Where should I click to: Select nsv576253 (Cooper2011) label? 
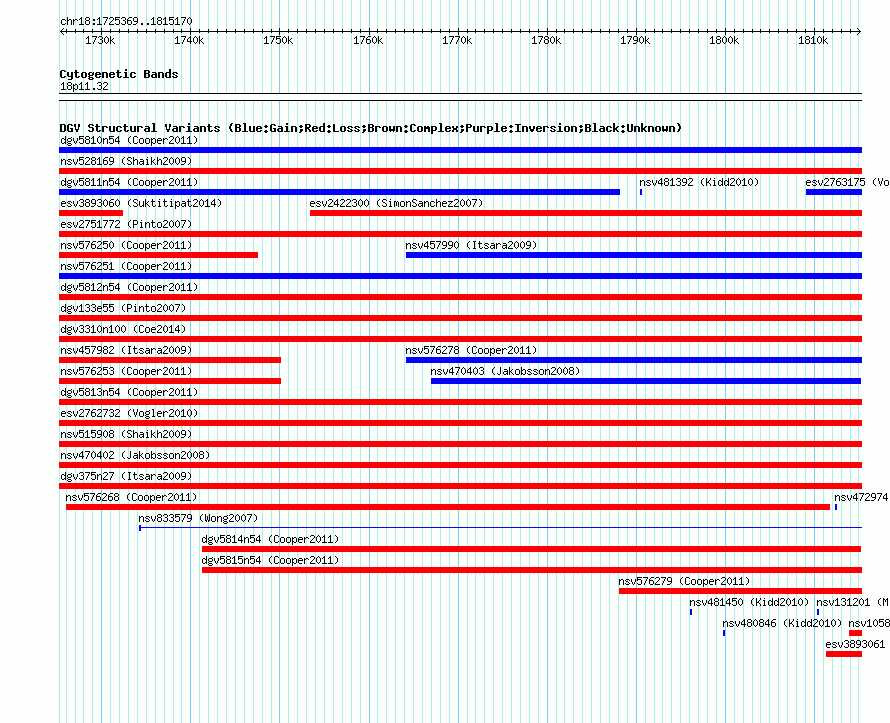coord(126,371)
